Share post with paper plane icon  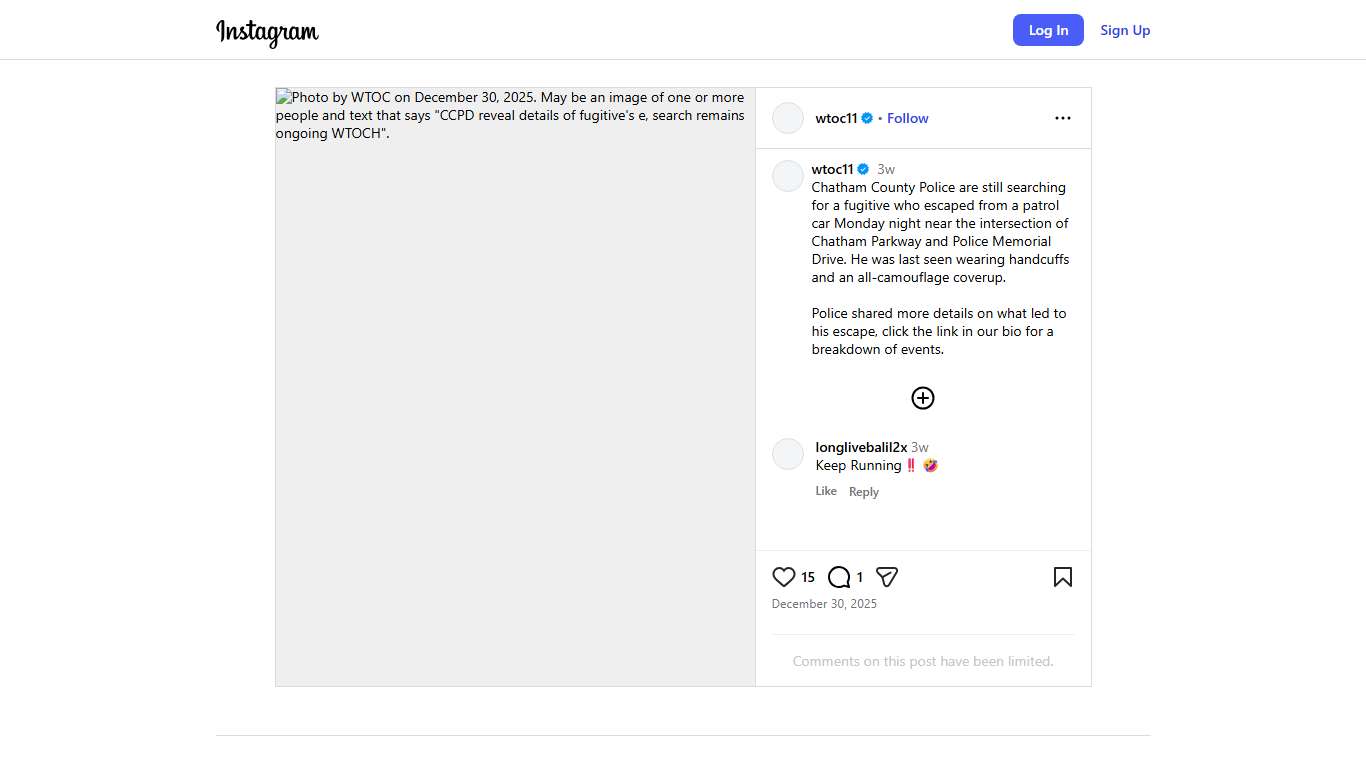tap(887, 577)
